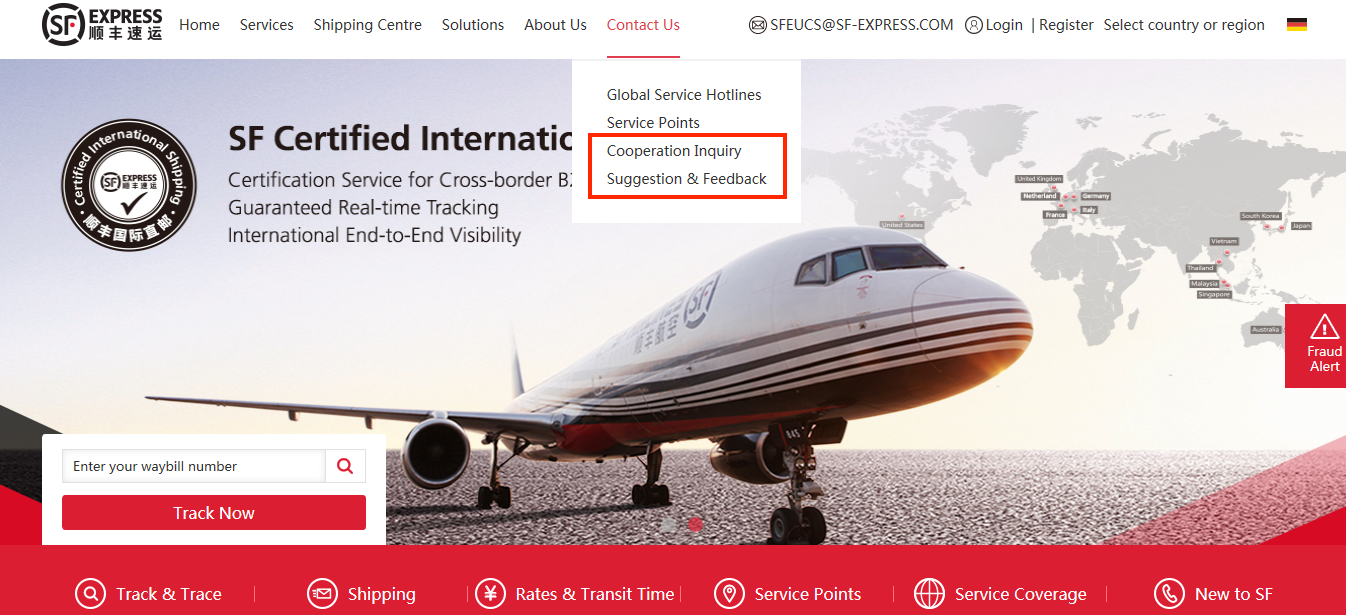Click the Track & Trace magnifier icon
The image size is (1346, 615).
(x=90, y=594)
